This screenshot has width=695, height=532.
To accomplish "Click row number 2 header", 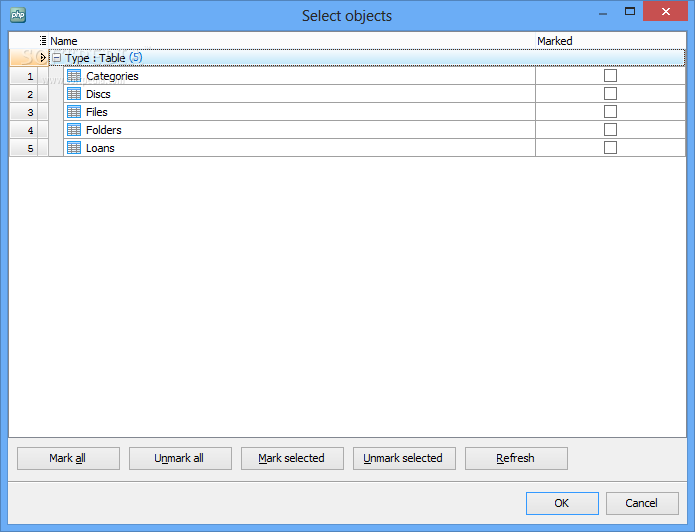I will (23, 94).
